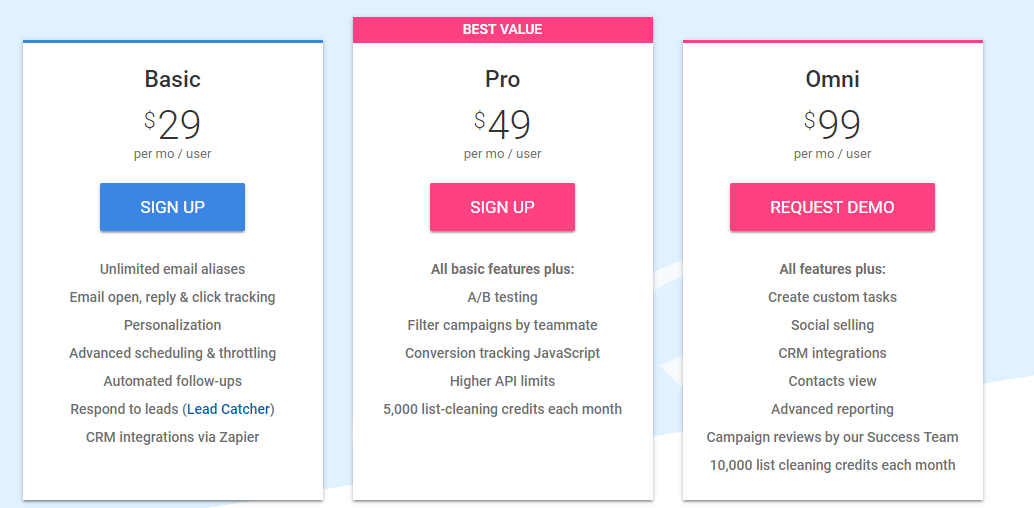Viewport: 1034px width, 508px height.
Task: Click the Best Value banner
Action: [x=502, y=30]
